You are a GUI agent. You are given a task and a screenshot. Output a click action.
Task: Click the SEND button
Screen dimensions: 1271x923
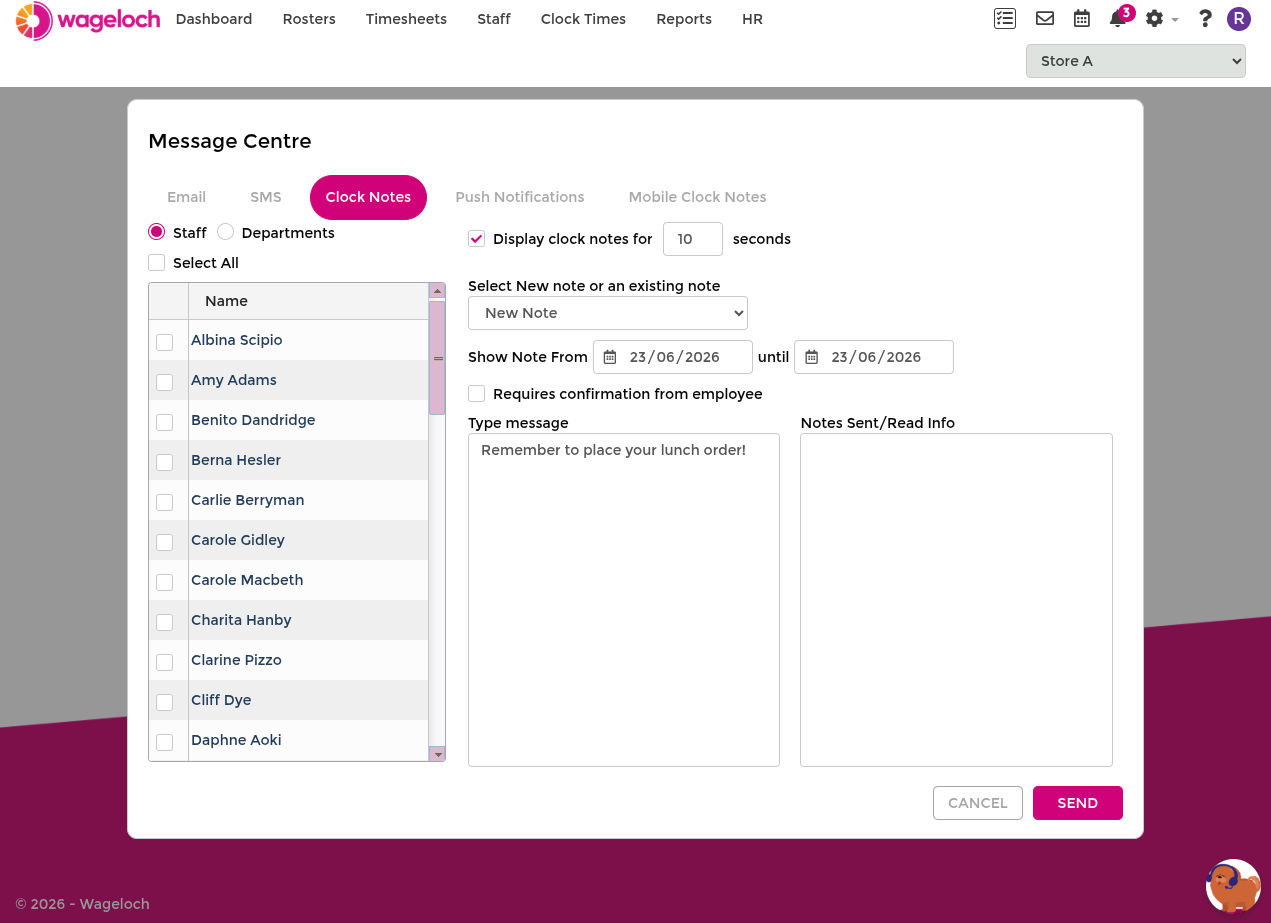click(x=1077, y=803)
